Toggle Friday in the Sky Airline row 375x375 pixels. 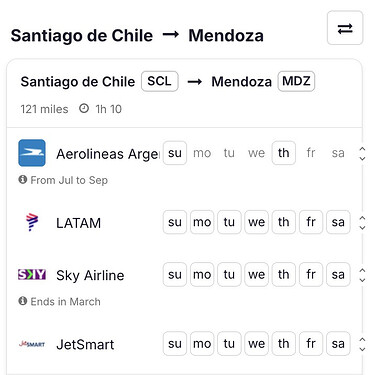pyautogui.click(x=311, y=275)
